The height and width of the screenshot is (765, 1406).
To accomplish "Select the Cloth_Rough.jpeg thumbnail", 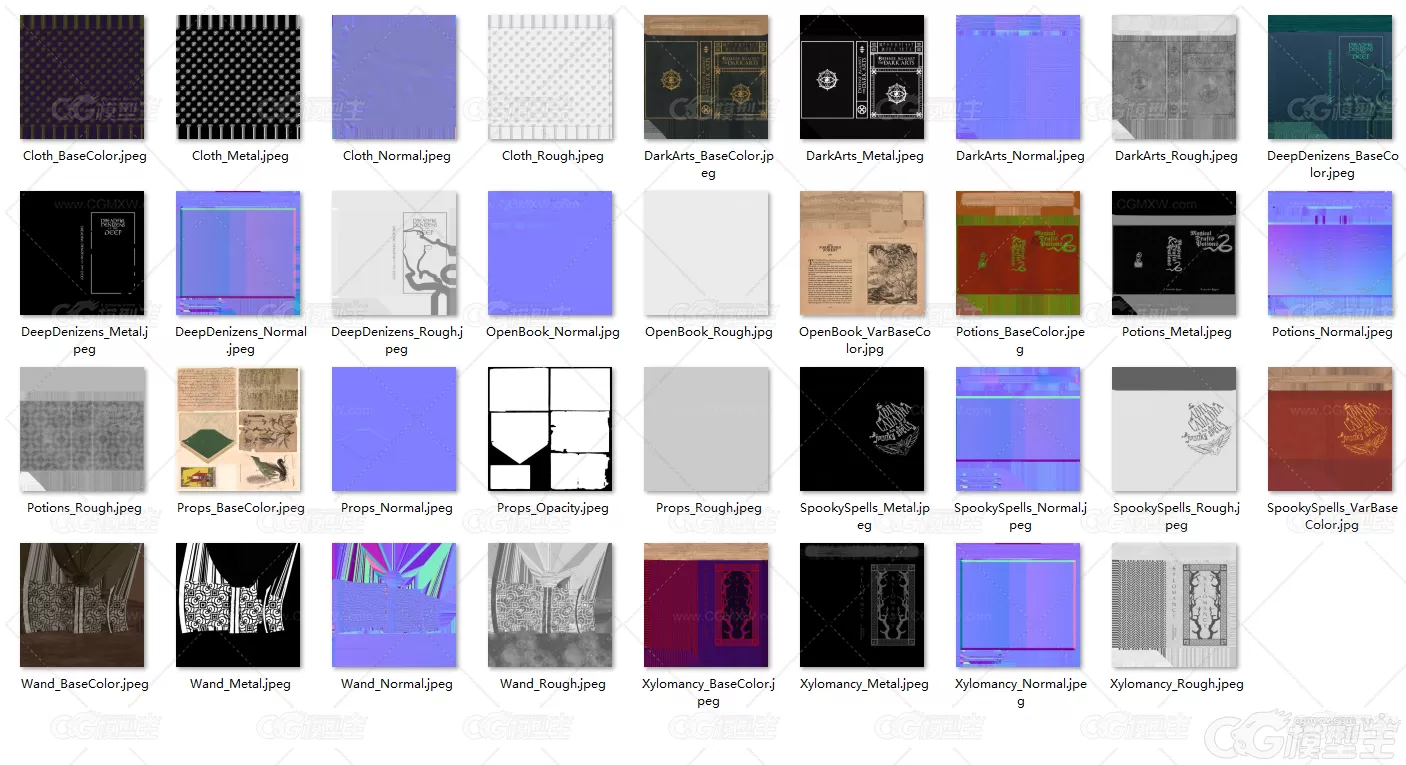I will coord(550,77).
